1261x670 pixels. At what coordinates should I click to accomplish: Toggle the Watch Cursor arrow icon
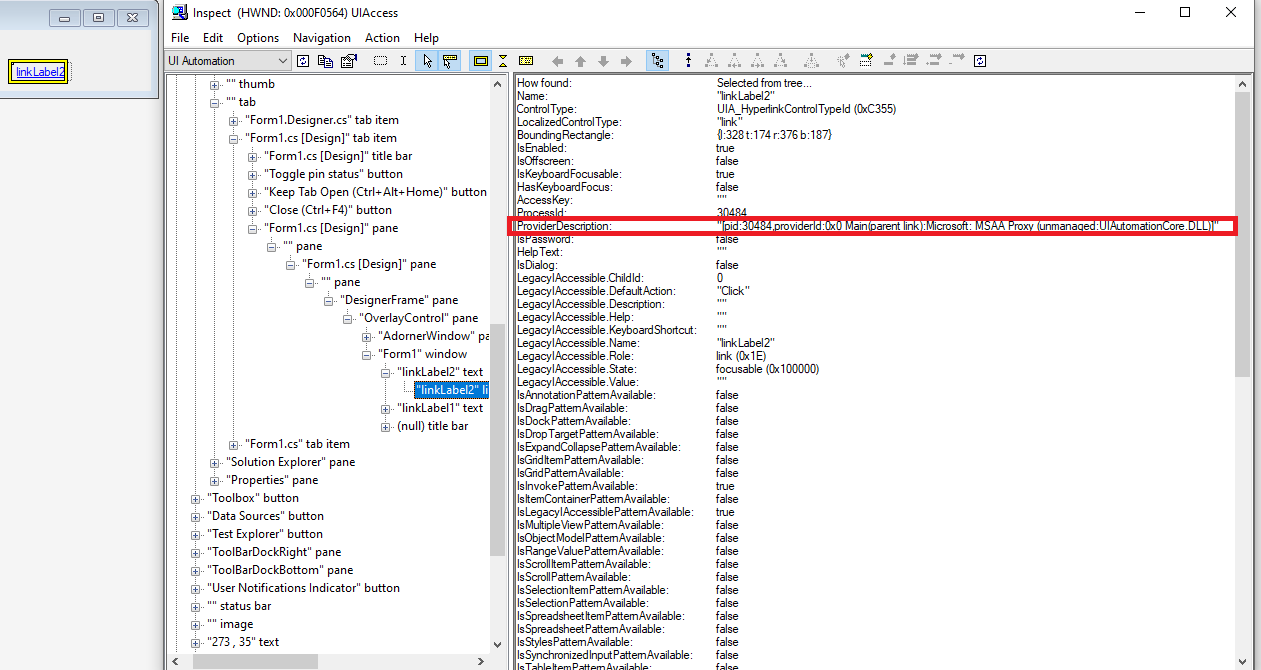(427, 61)
